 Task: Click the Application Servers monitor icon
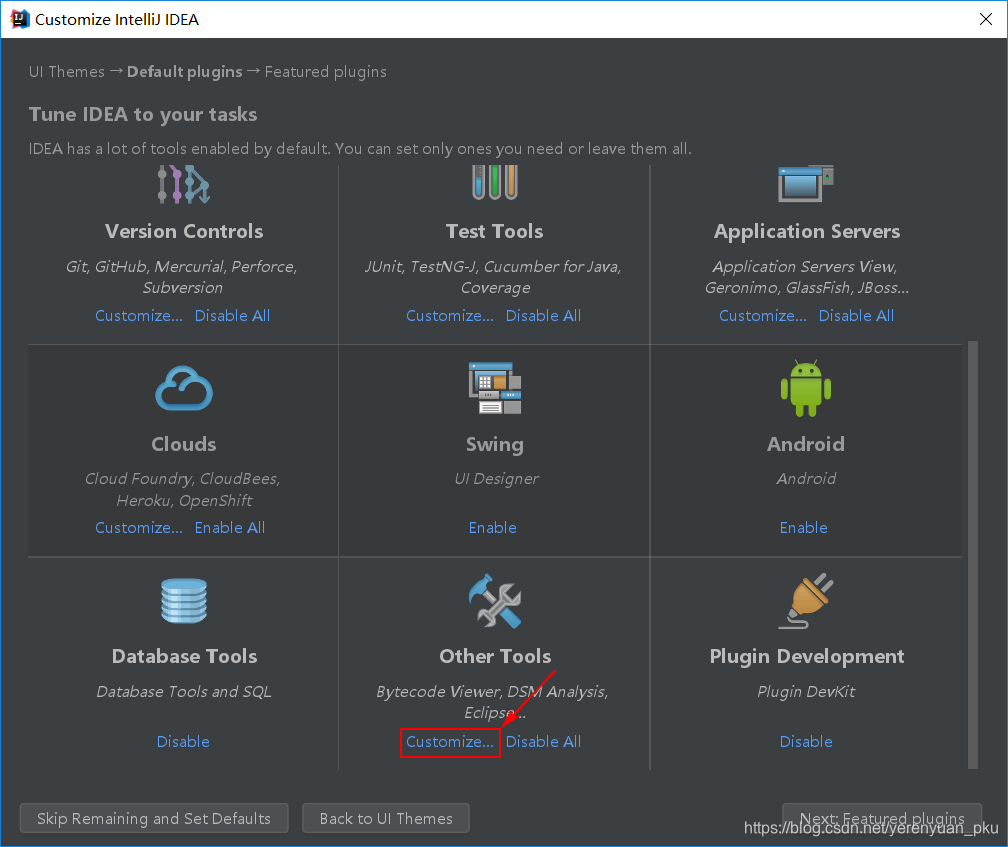click(806, 184)
